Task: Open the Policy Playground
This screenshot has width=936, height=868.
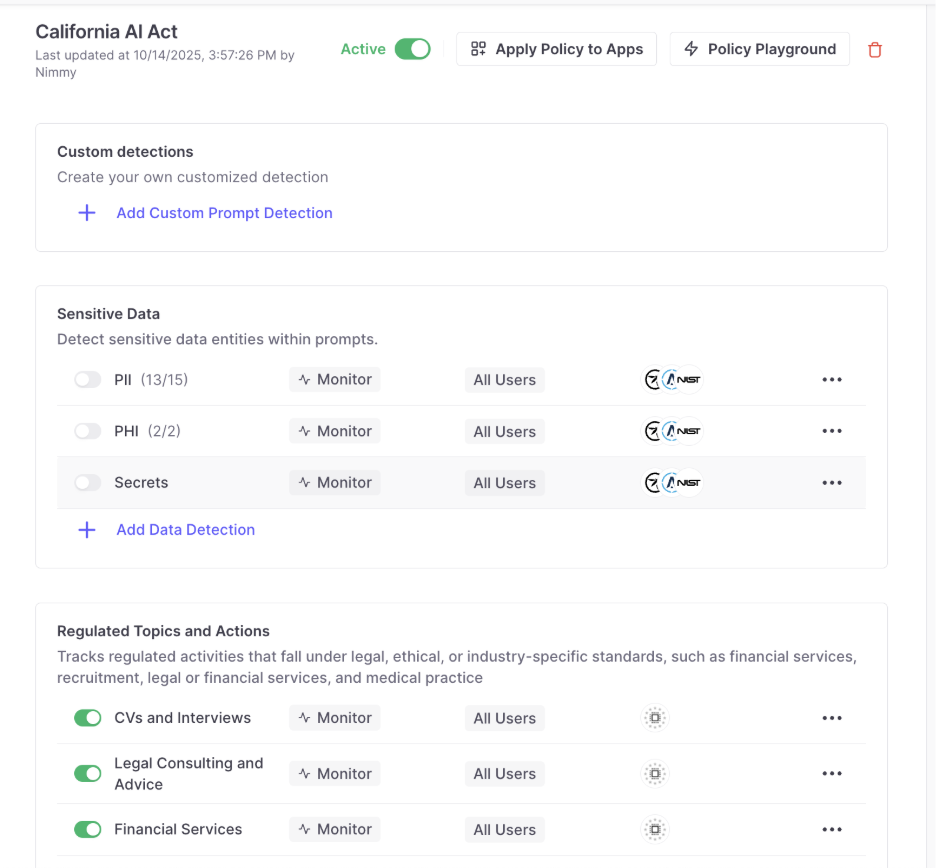Action: tap(760, 49)
